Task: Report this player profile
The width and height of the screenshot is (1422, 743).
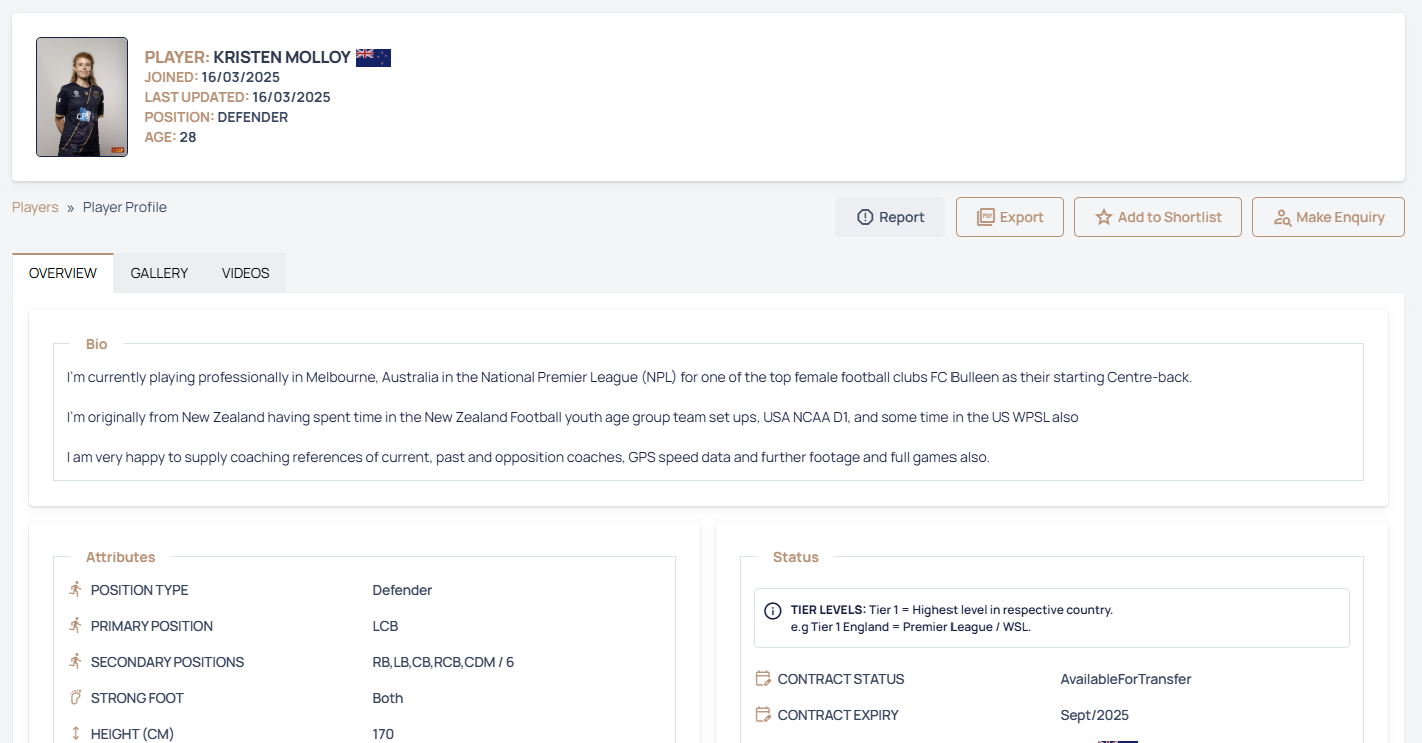Action: pyautogui.click(x=890, y=217)
